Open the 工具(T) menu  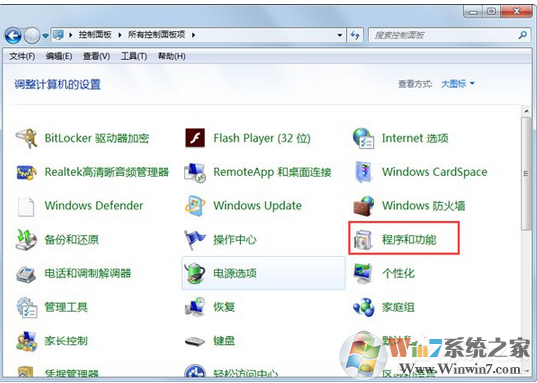134,56
